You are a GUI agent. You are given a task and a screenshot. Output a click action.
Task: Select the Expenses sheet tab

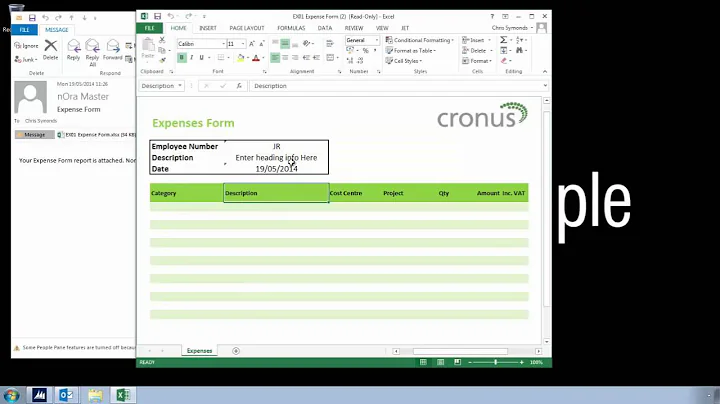pyautogui.click(x=199, y=351)
